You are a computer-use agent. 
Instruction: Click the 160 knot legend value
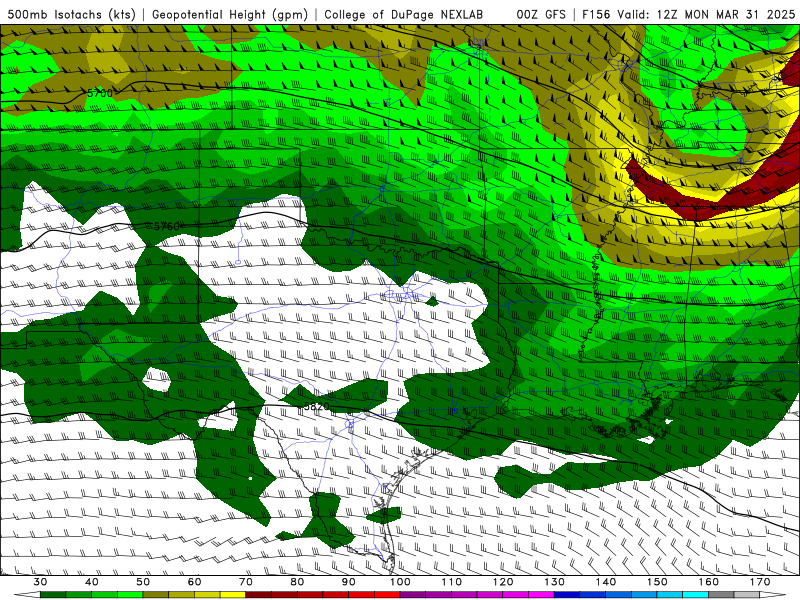[x=709, y=582]
